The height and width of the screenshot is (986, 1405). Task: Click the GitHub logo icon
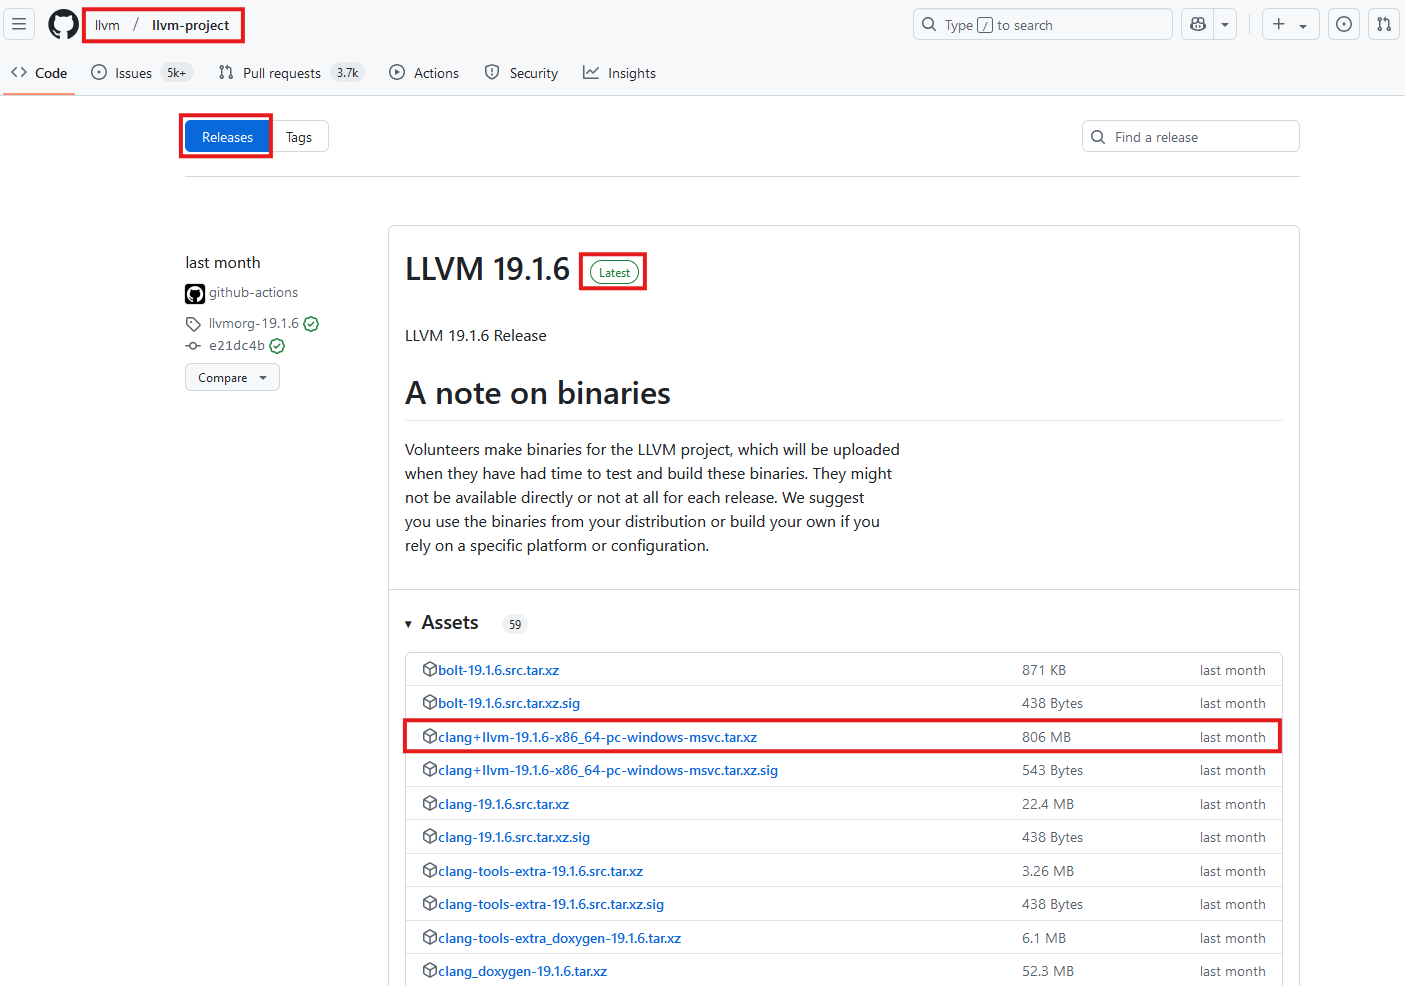[63, 24]
